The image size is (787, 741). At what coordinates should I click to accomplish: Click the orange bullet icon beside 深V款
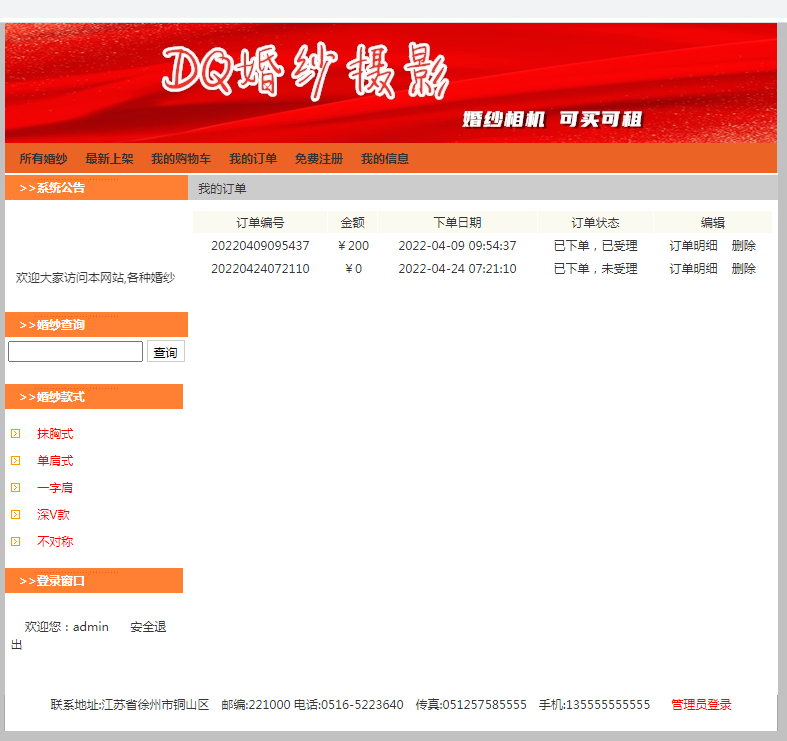click(15, 515)
